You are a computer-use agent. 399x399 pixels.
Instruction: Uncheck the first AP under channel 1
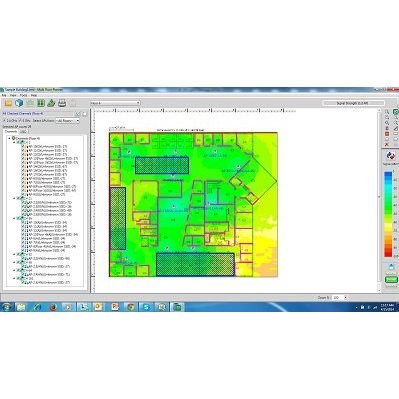(23, 146)
